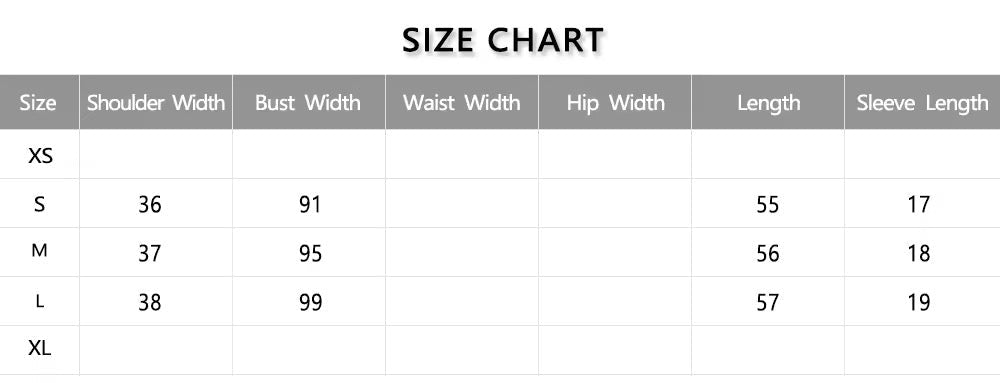Image resolution: width=1000 pixels, height=383 pixels.
Task: Select the M size row label
Action: (x=40, y=251)
